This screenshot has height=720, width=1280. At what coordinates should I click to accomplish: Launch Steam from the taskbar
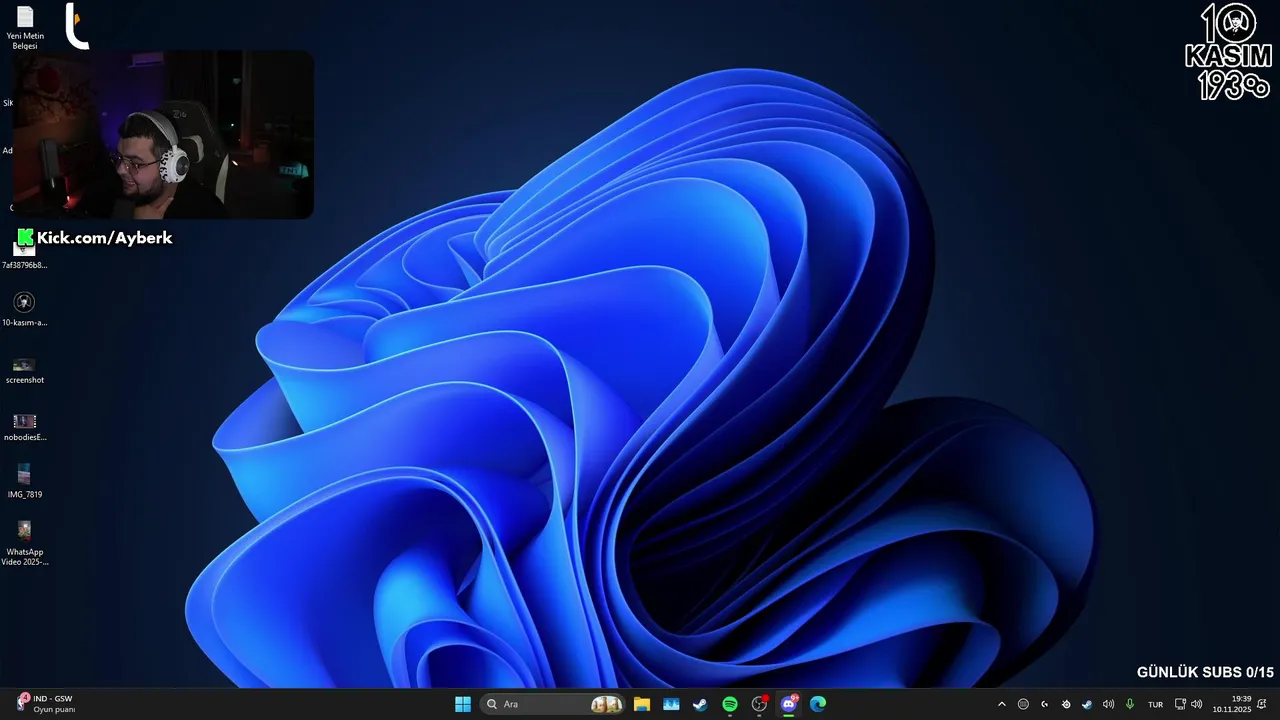coord(700,704)
